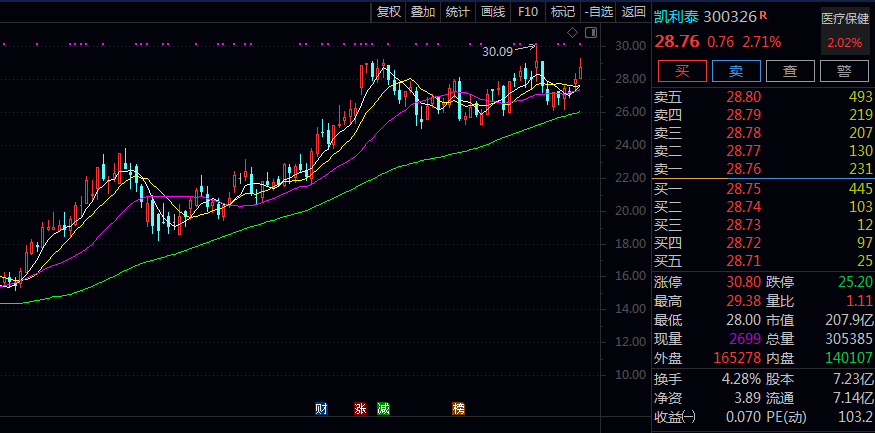Click the 返回 back button
The height and width of the screenshot is (433, 875).
pyautogui.click(x=633, y=11)
